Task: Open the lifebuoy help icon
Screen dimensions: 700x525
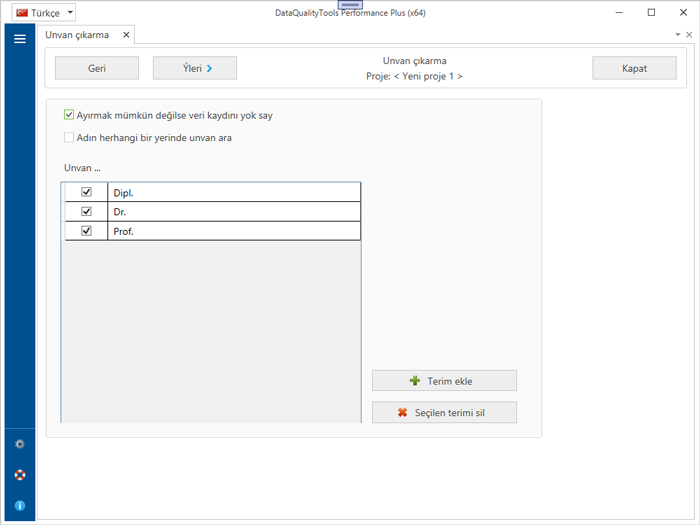Action: click(20, 475)
